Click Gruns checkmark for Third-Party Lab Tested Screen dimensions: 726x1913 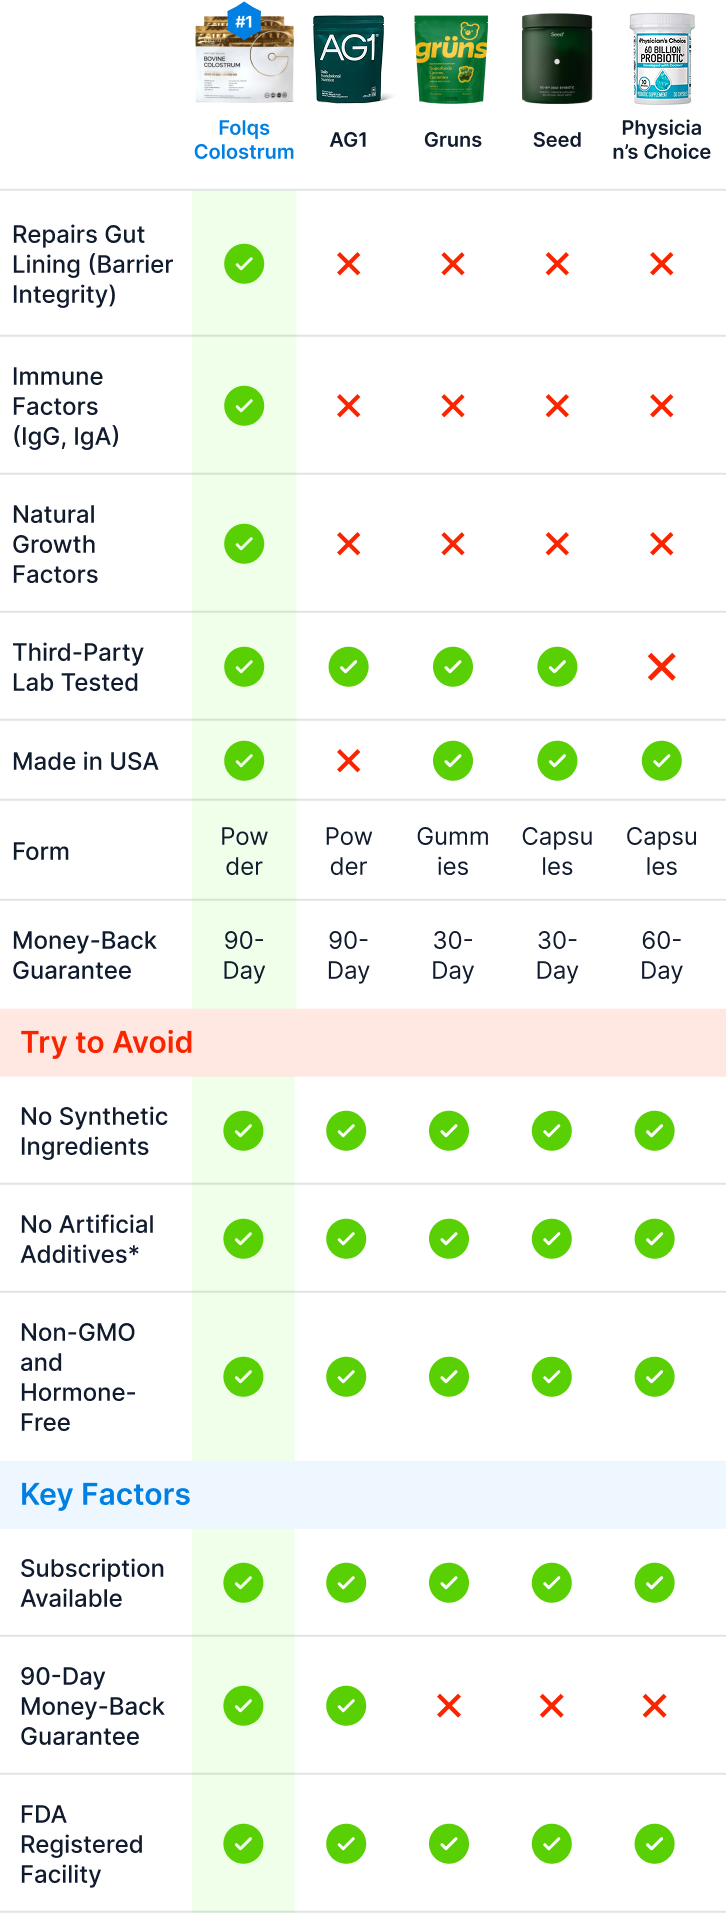pos(453,667)
